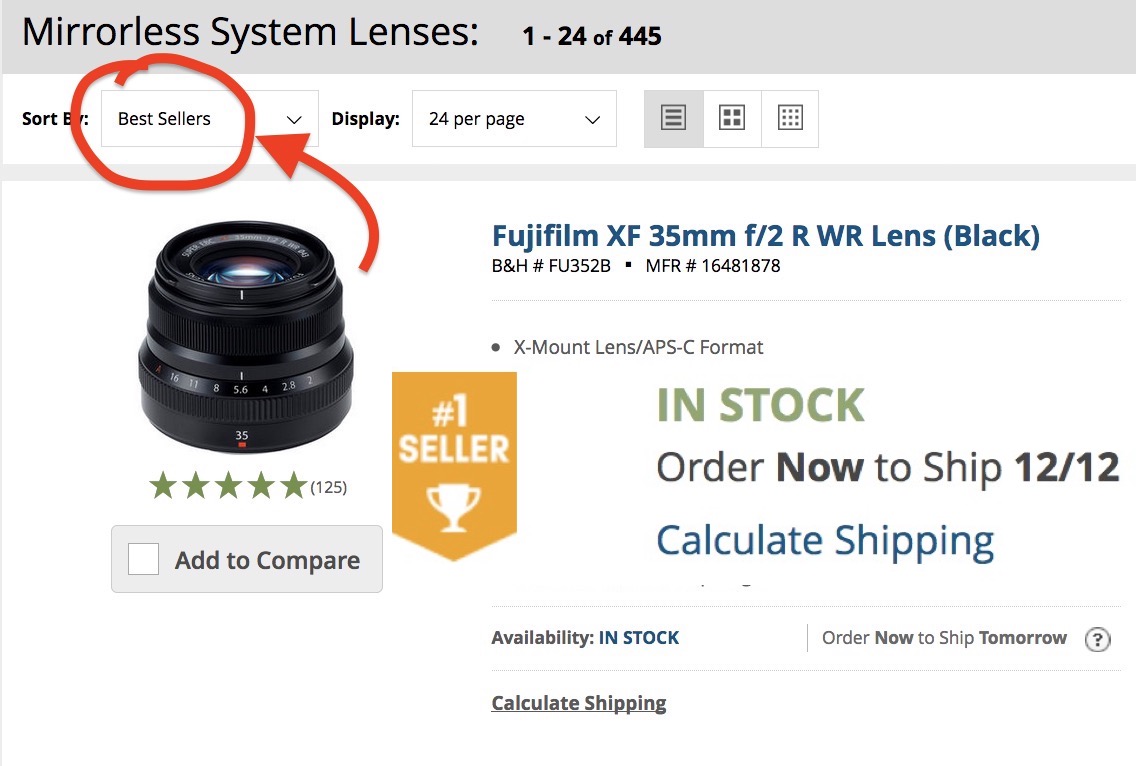1136x766 pixels.
Task: Click the Add to Compare button
Action: pyautogui.click(x=247, y=559)
